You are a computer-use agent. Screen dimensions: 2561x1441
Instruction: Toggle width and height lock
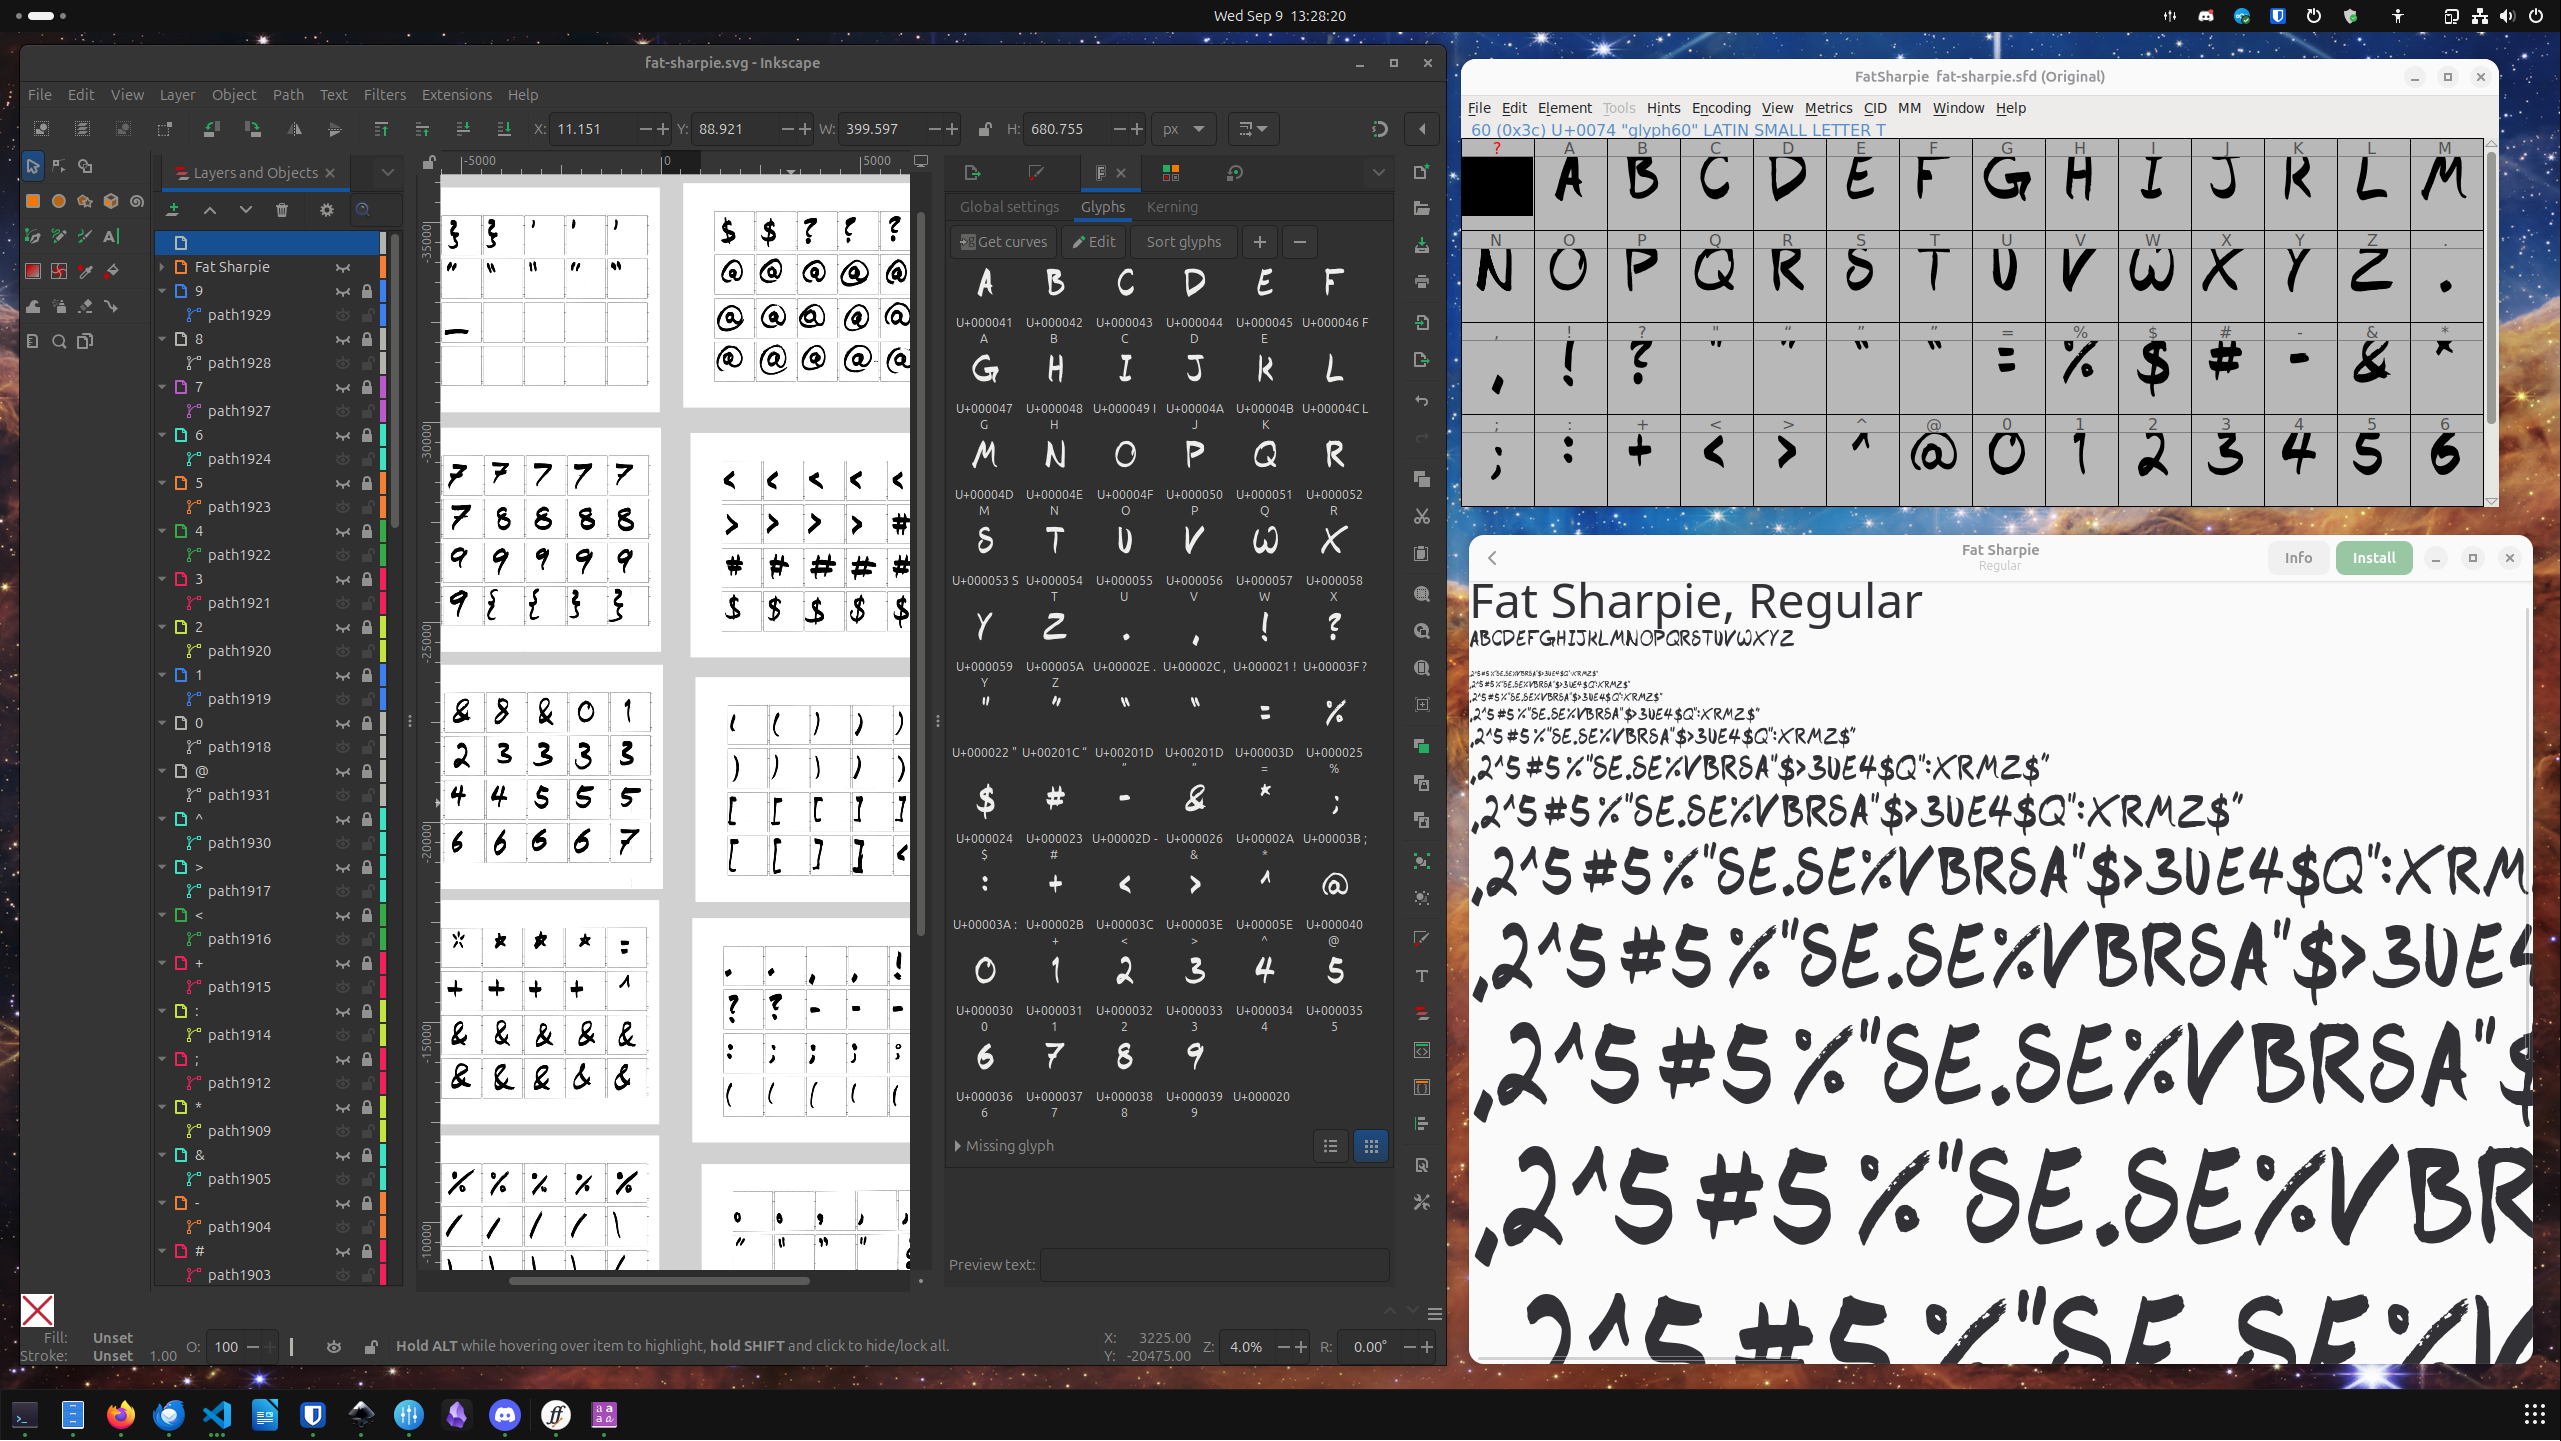coord(985,129)
